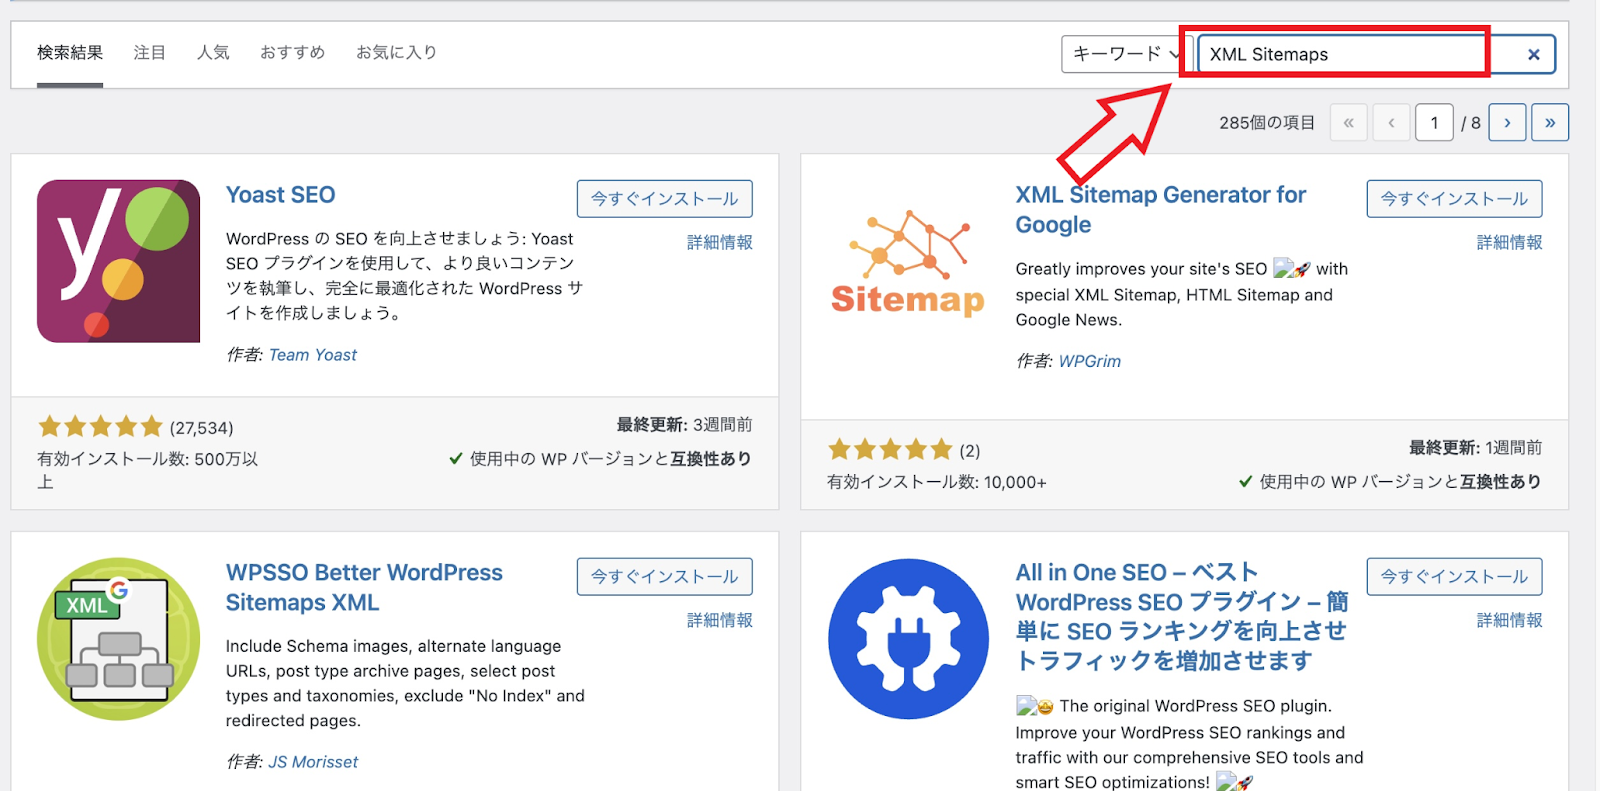Switch to the 注目 tab
Viewport: 1600px width, 791px height.
click(150, 53)
